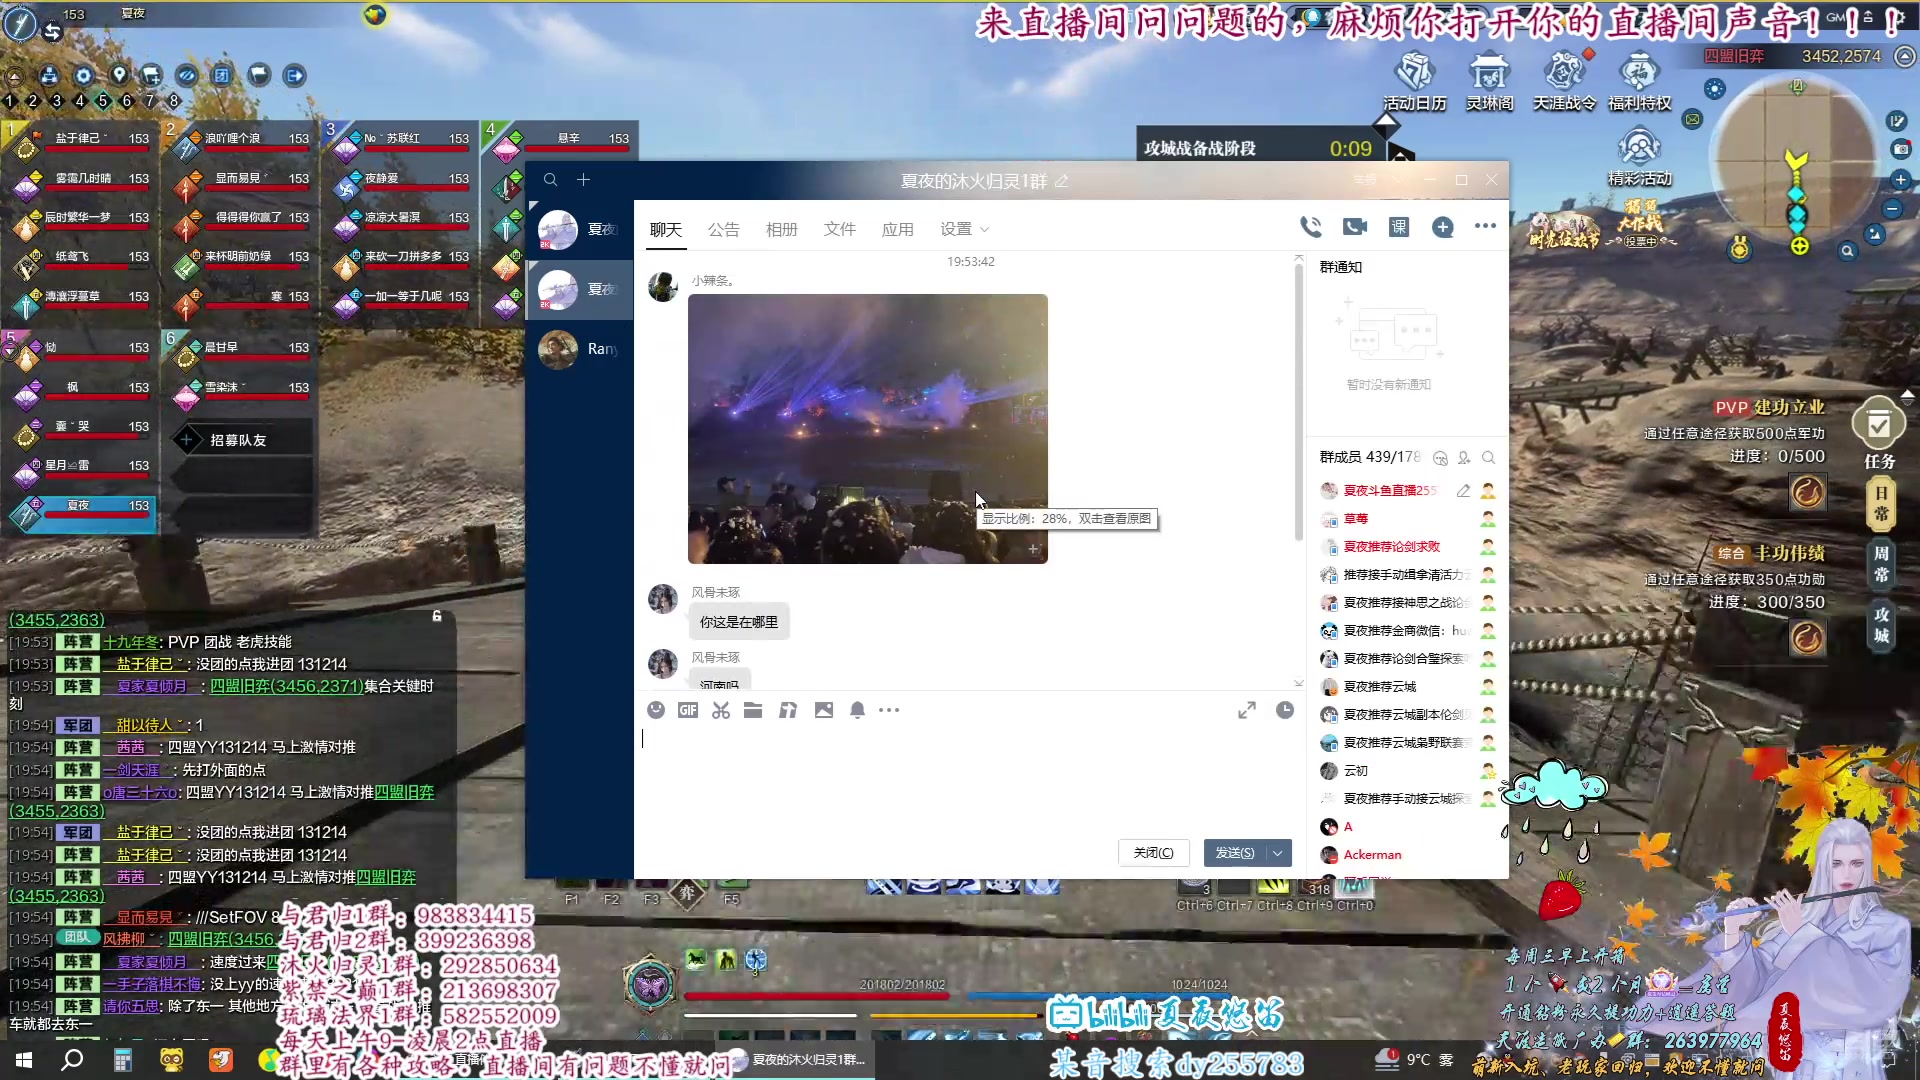Edit group name with the pencil icon
The width and height of the screenshot is (1920, 1080).
pos(1062,181)
